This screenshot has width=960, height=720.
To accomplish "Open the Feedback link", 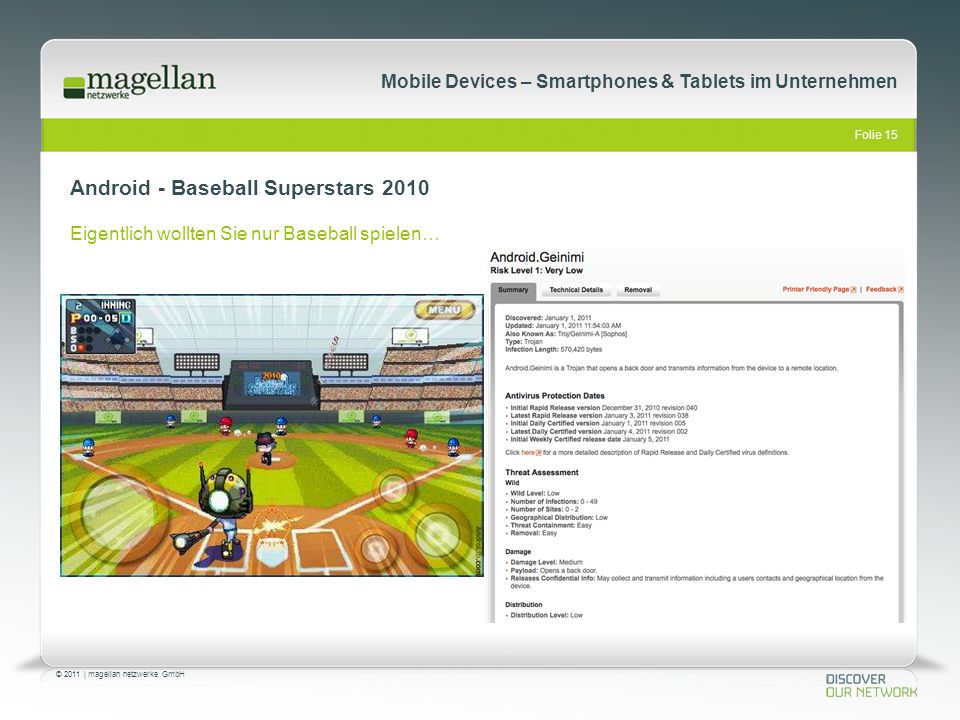I will tap(881, 290).
